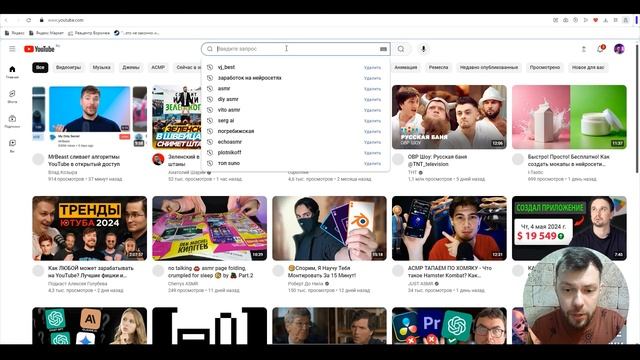Open 'ОВР Шоу: Русская баня' video title

pyautogui.click(x=438, y=160)
